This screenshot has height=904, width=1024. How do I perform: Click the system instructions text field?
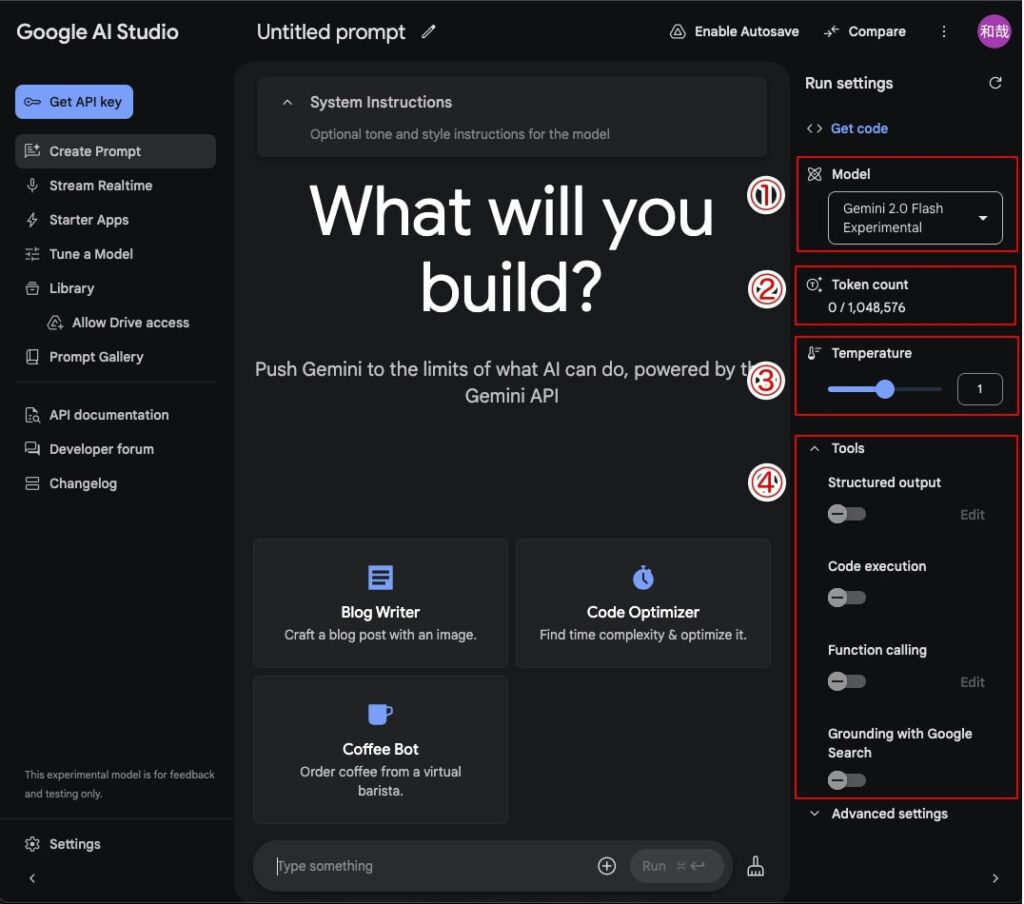459,134
